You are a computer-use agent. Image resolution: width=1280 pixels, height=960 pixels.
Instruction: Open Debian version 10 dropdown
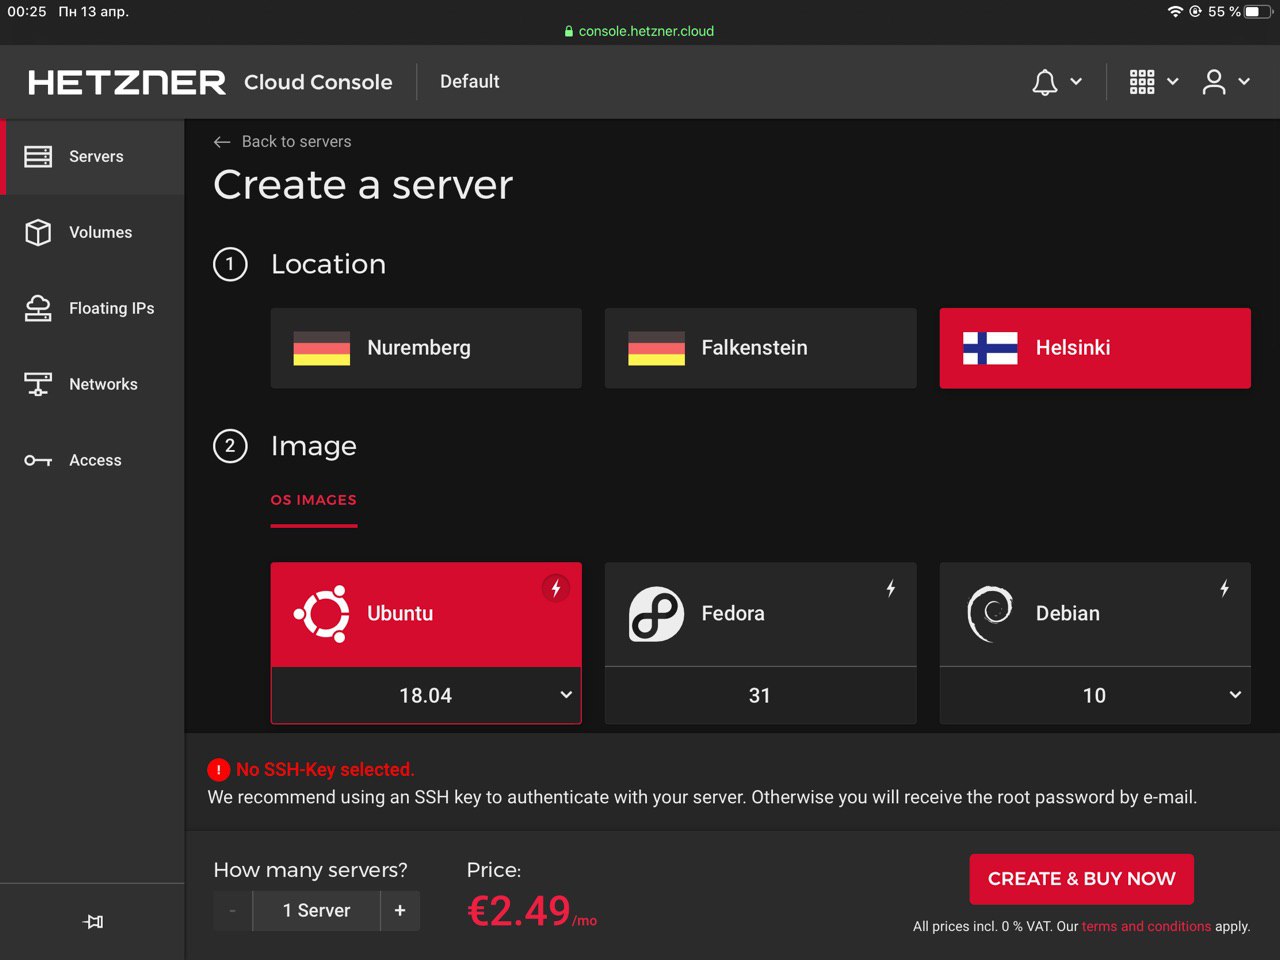click(x=1095, y=695)
